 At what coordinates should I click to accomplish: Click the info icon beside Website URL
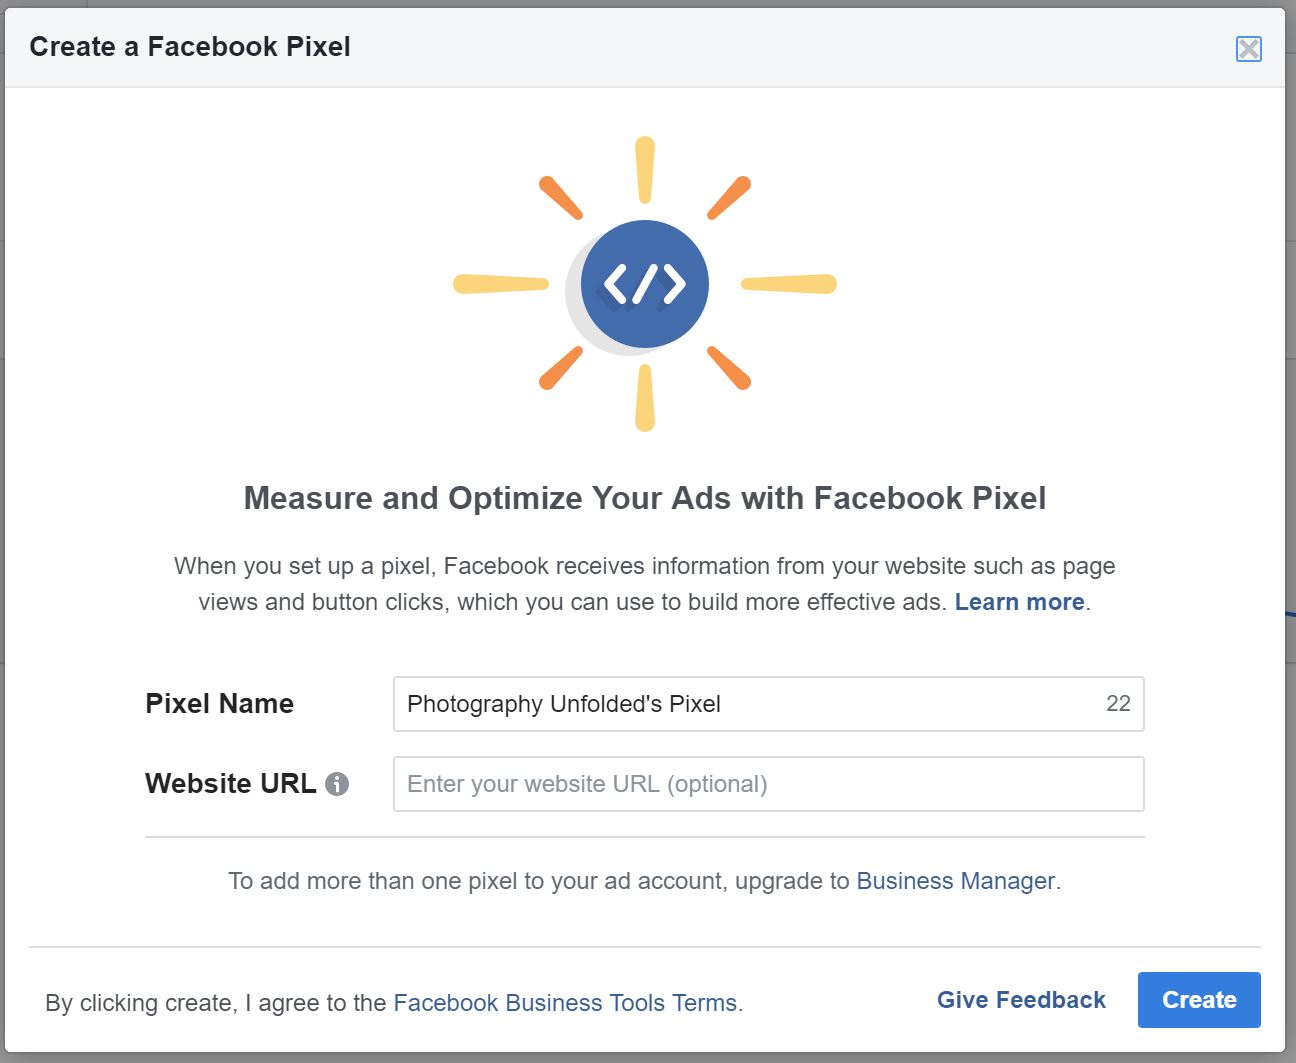pos(337,784)
